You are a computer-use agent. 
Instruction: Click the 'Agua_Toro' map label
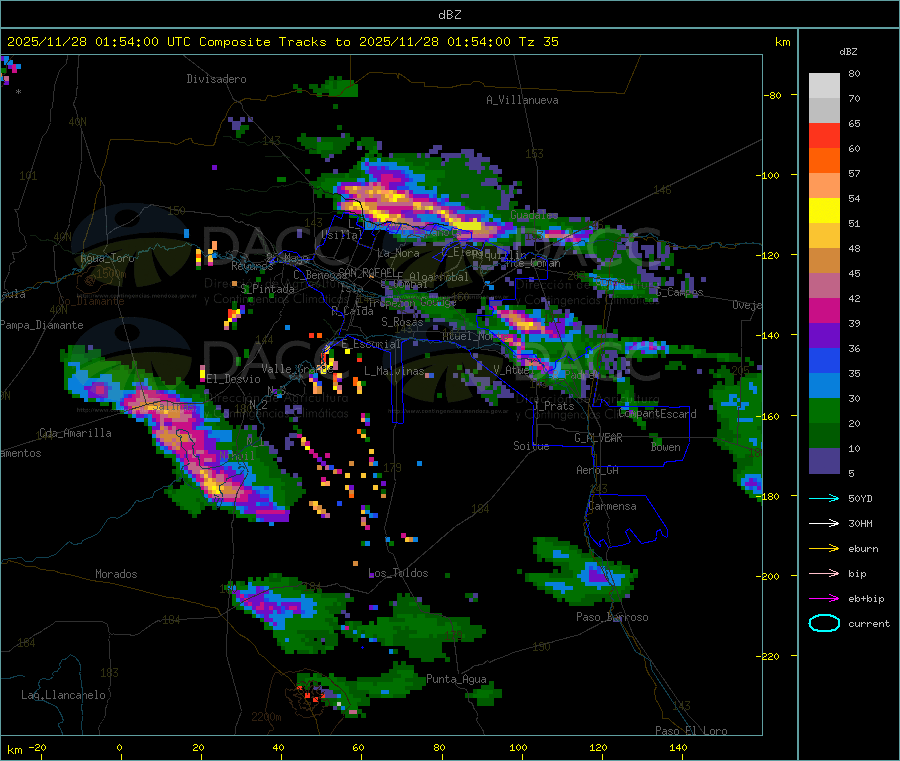coord(107,258)
